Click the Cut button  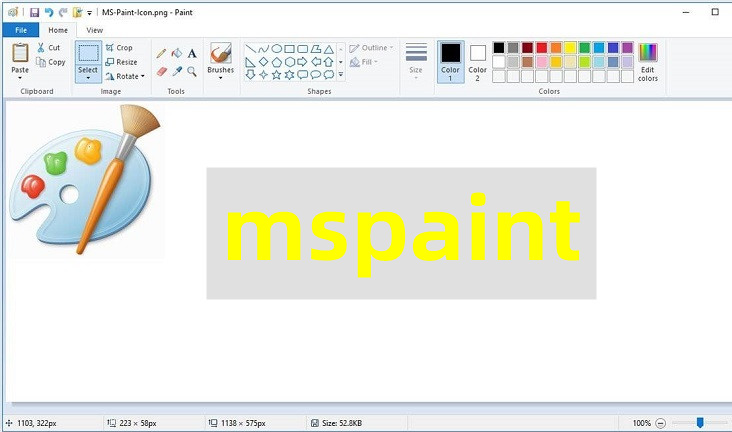click(48, 48)
